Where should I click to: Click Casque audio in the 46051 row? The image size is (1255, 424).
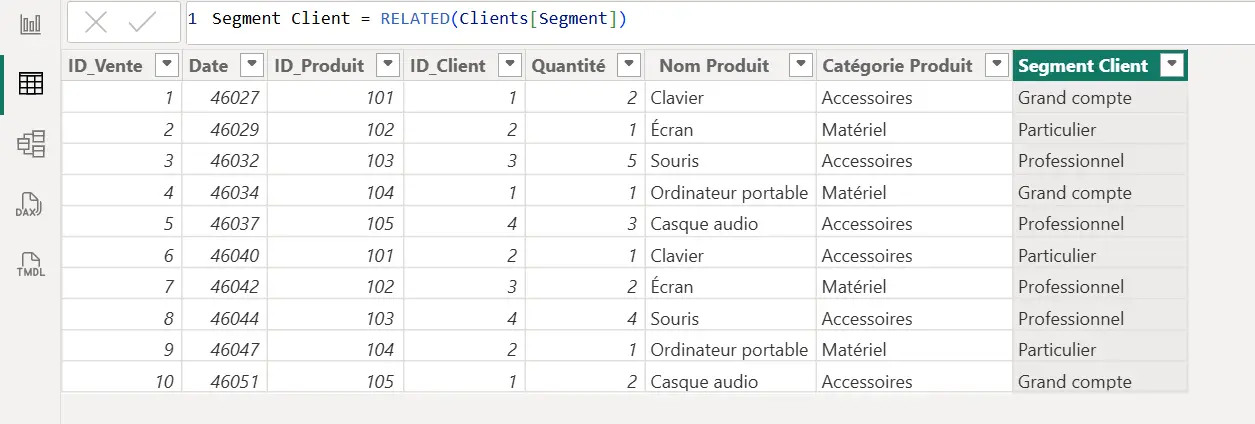pyautogui.click(x=704, y=382)
